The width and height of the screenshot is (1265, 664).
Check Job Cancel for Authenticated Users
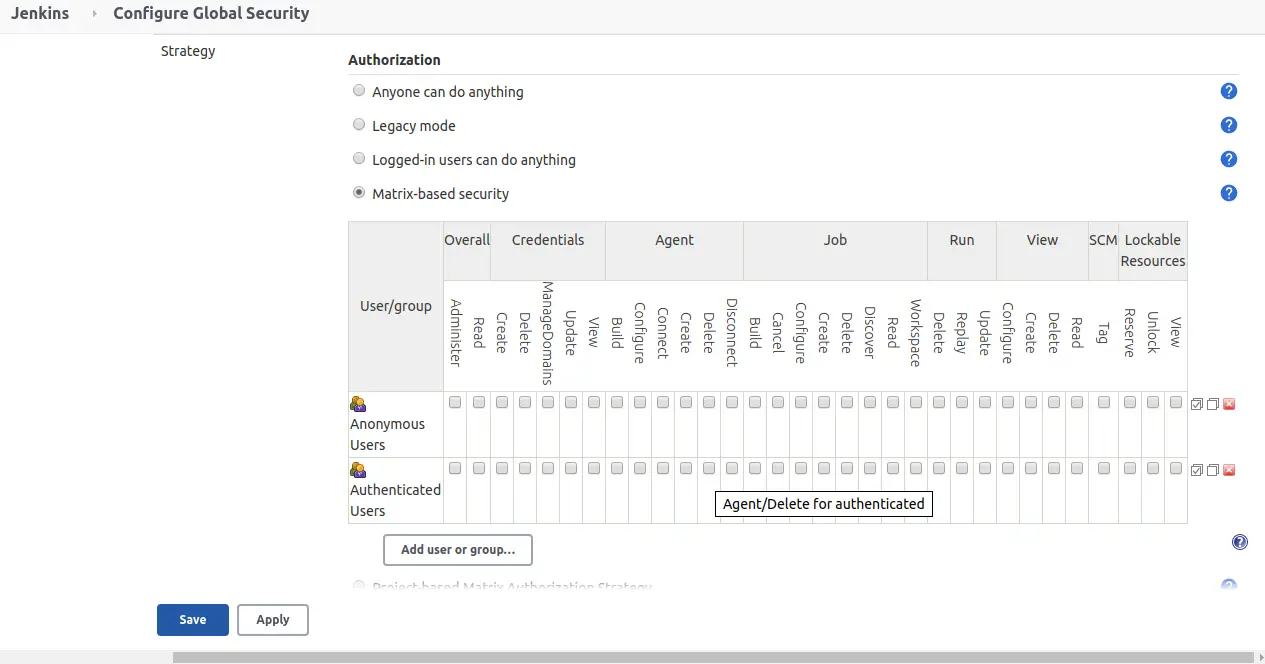pos(778,468)
